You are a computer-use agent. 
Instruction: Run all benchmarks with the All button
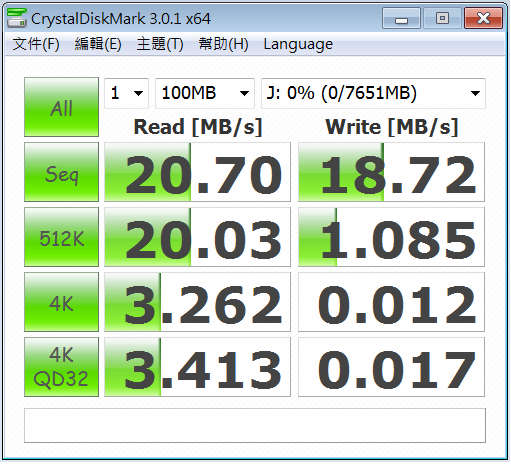point(61,107)
